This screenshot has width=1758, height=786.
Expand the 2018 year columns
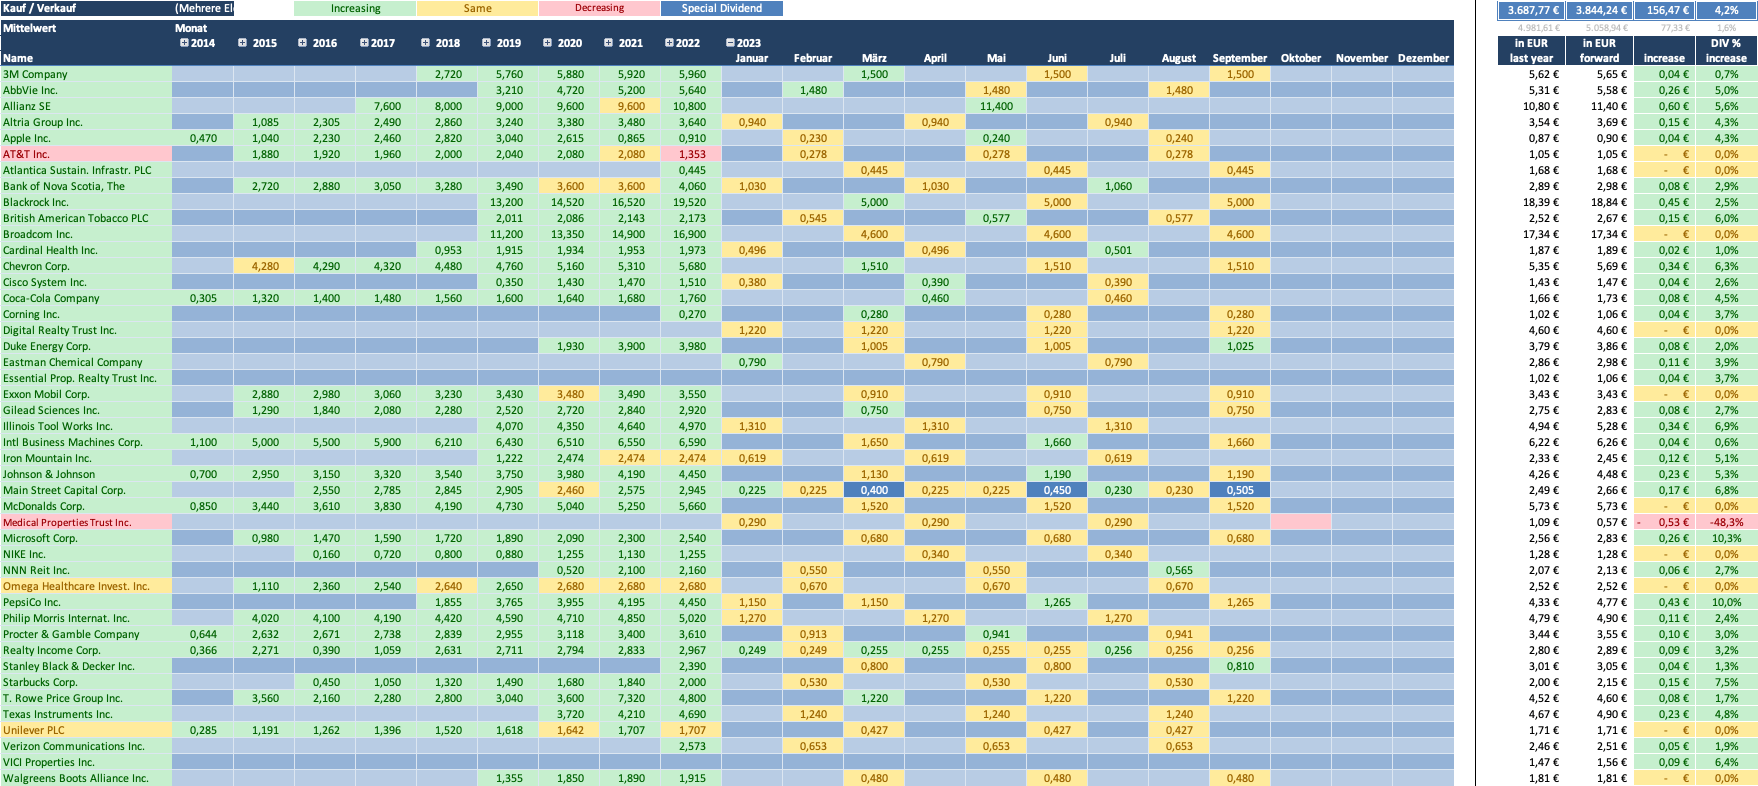(x=425, y=43)
